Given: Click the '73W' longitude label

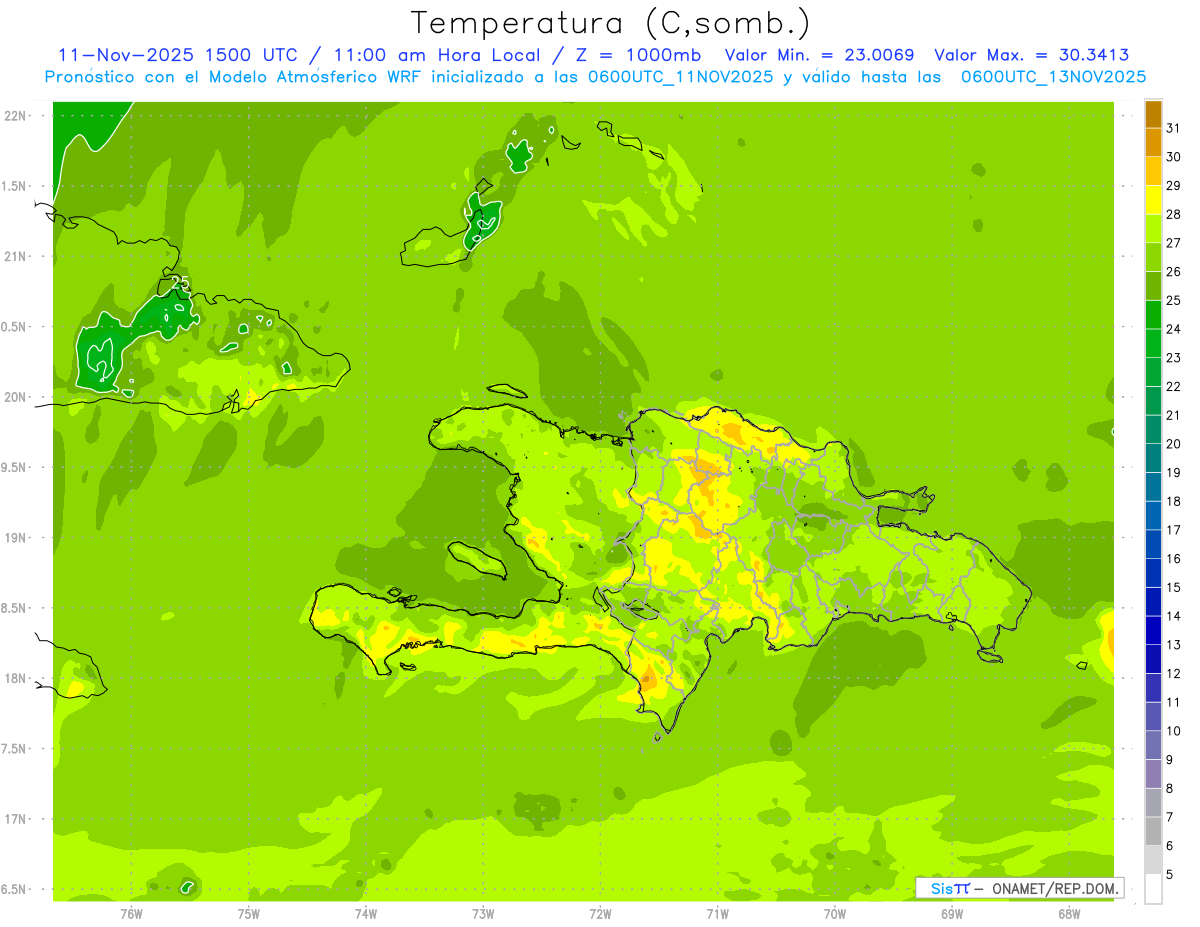Looking at the screenshot, I should 483,913.
